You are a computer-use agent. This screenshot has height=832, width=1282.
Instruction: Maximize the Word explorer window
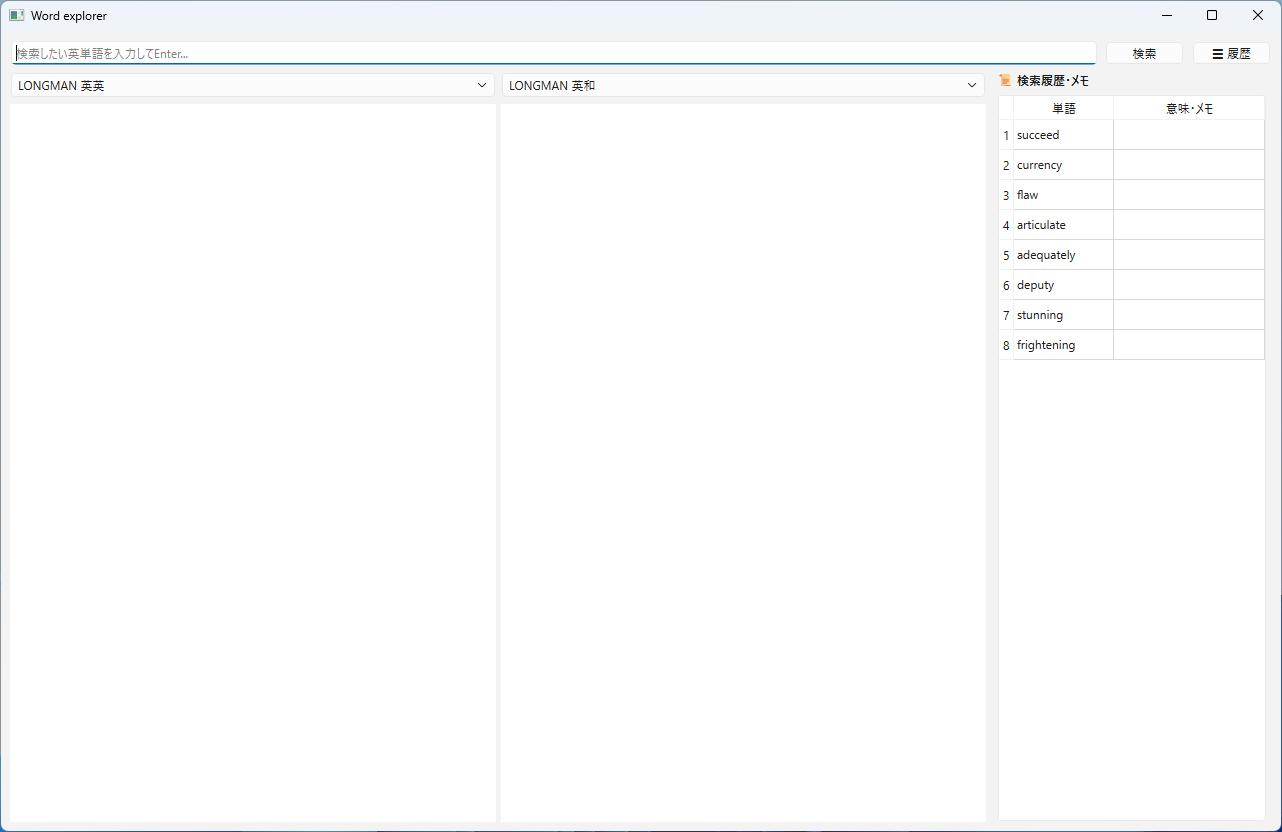tap(1212, 15)
